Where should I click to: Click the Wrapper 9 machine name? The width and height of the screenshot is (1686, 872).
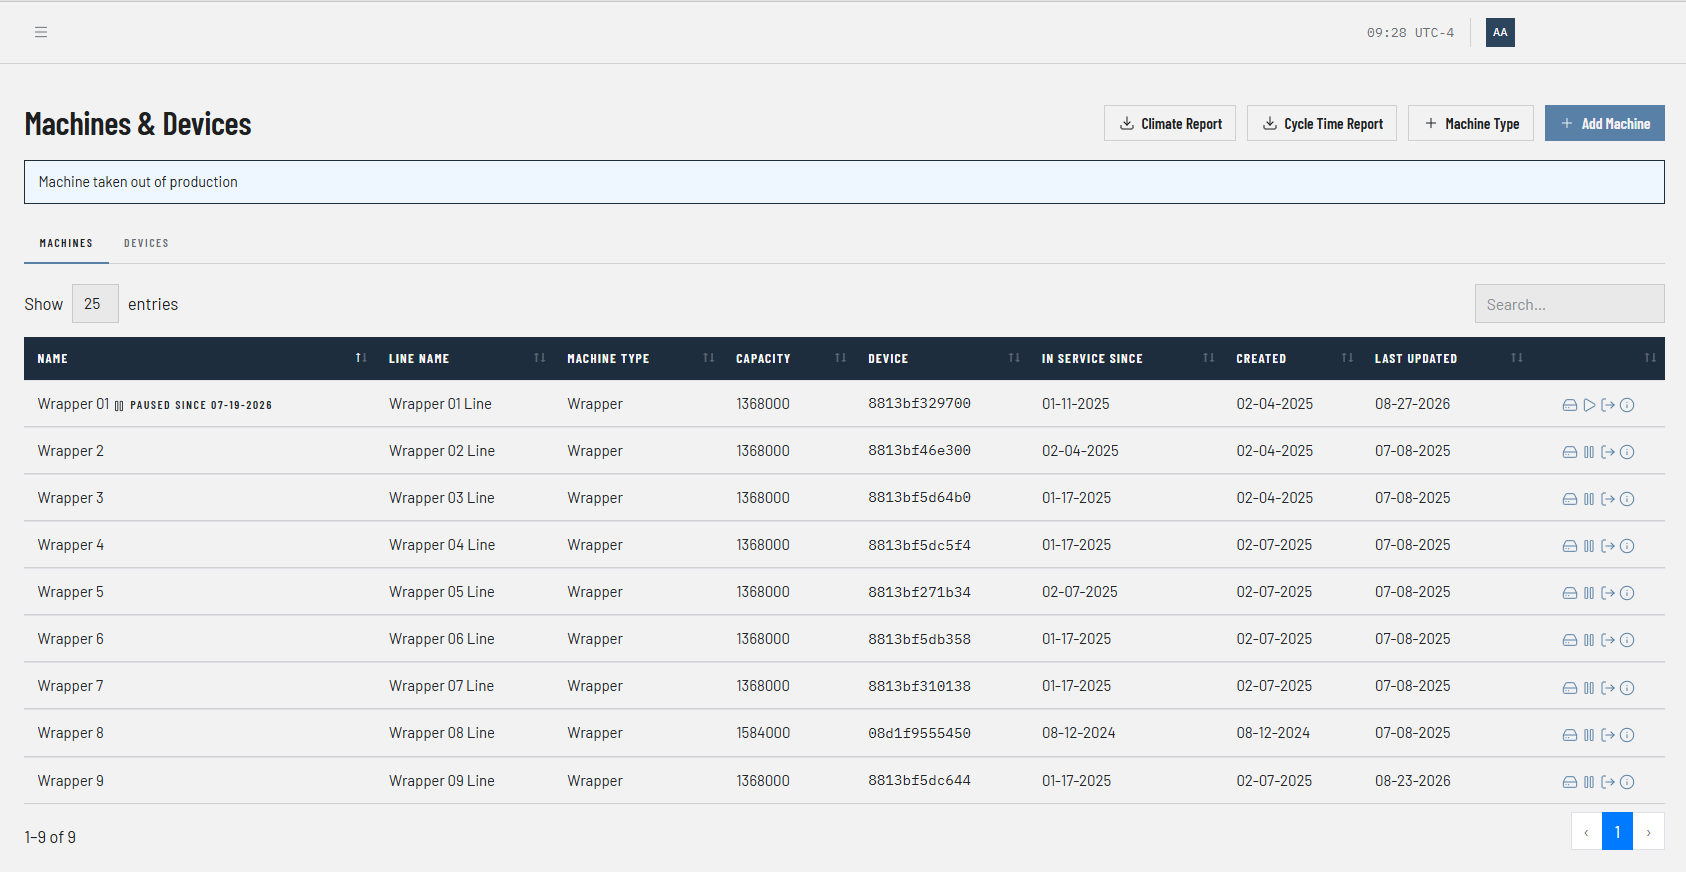click(71, 781)
